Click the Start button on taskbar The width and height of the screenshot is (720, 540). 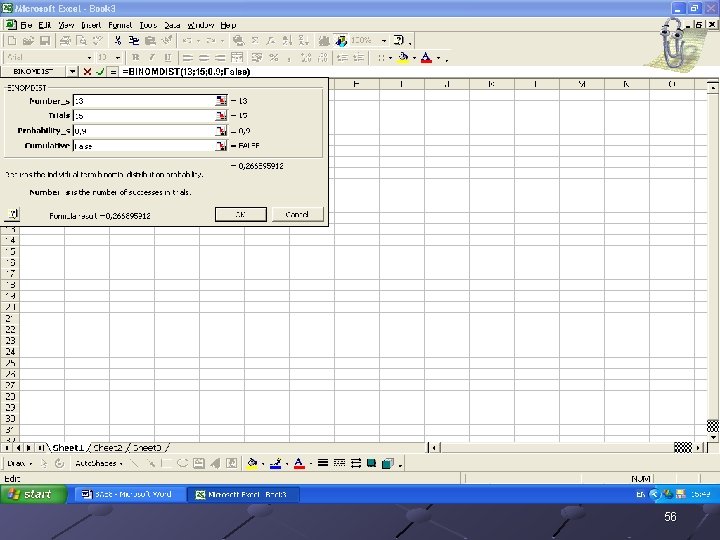[x=33, y=494]
